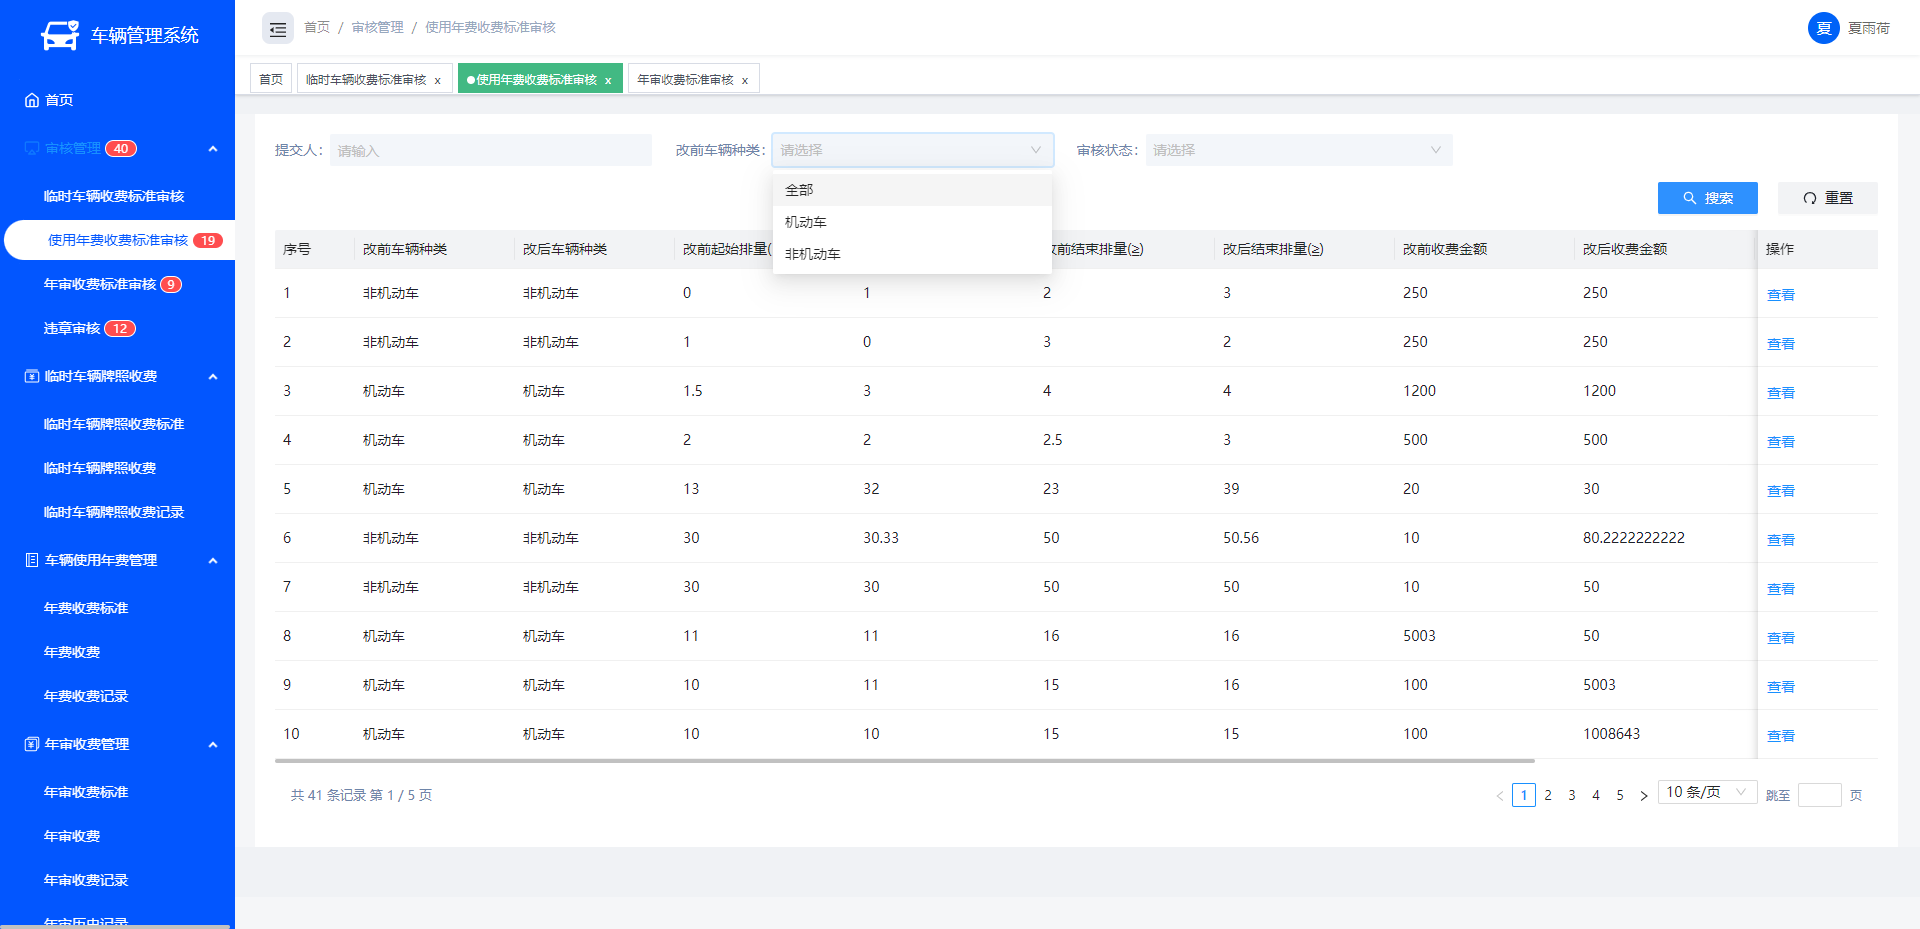Click the 改后收费金额 column header
Viewport: 1920px width, 929px height.
[1625, 249]
